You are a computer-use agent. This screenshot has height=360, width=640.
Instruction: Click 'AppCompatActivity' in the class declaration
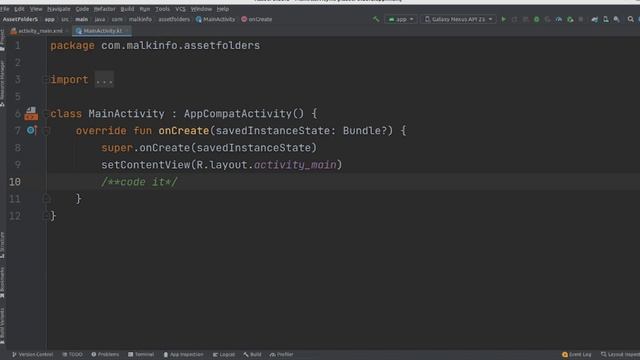pos(238,113)
